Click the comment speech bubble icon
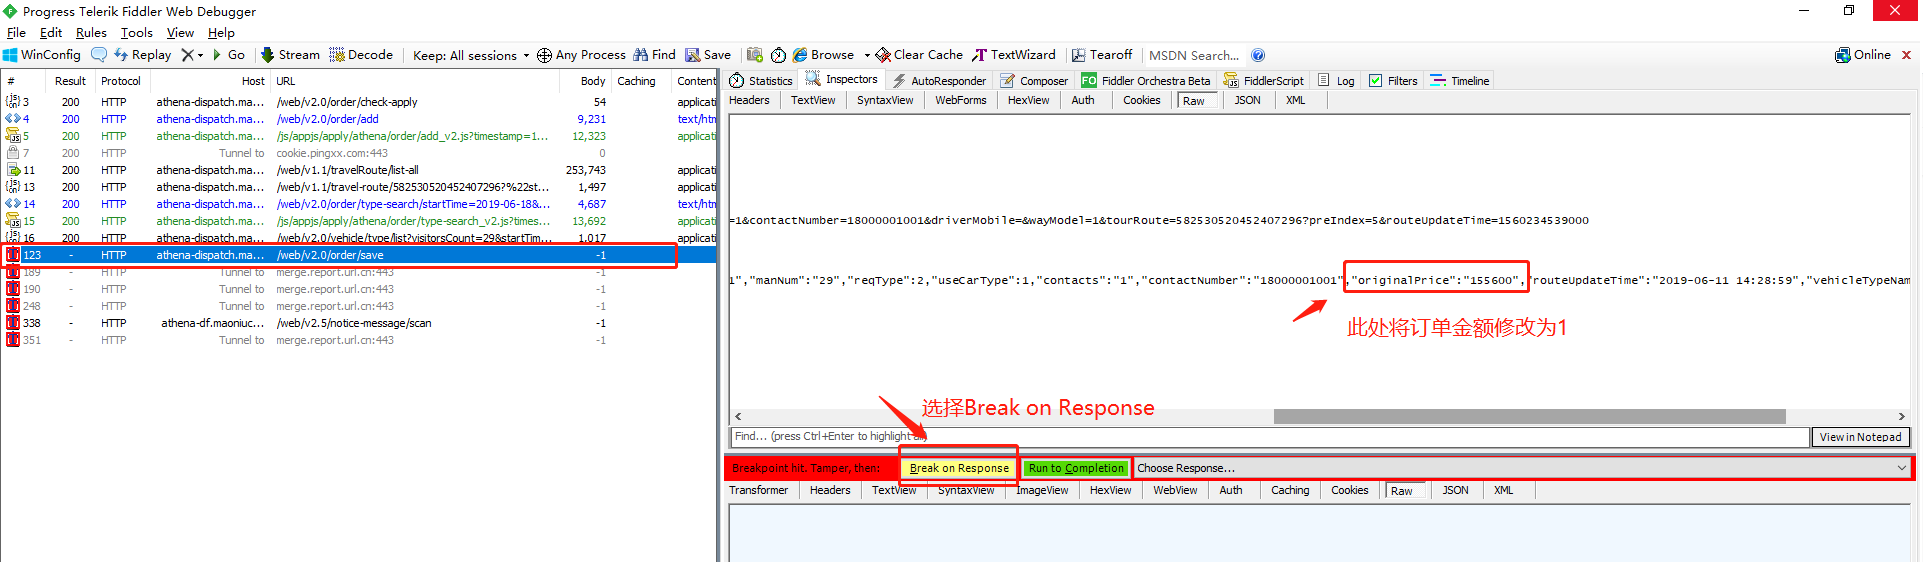1923x562 pixels. tap(99, 55)
